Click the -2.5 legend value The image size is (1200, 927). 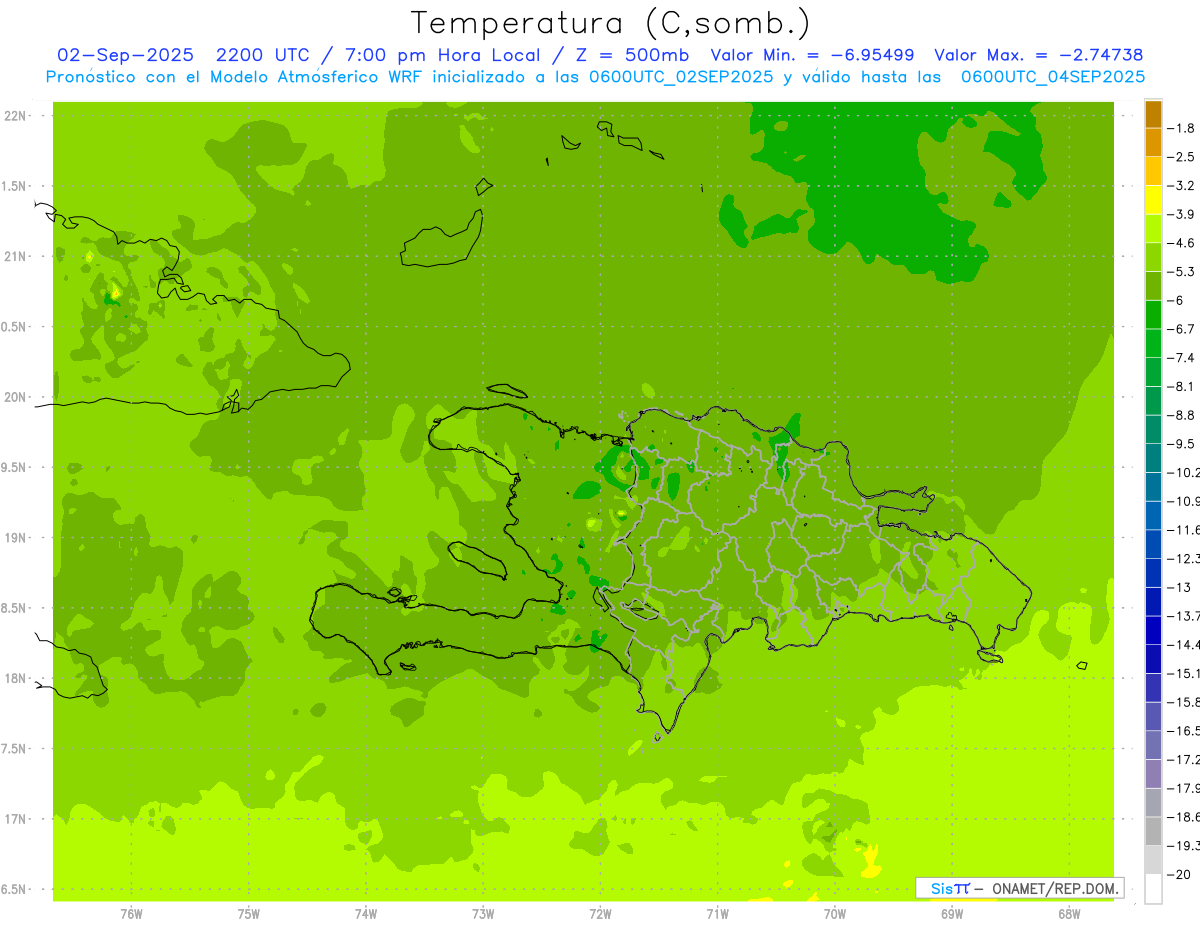tap(1182, 157)
